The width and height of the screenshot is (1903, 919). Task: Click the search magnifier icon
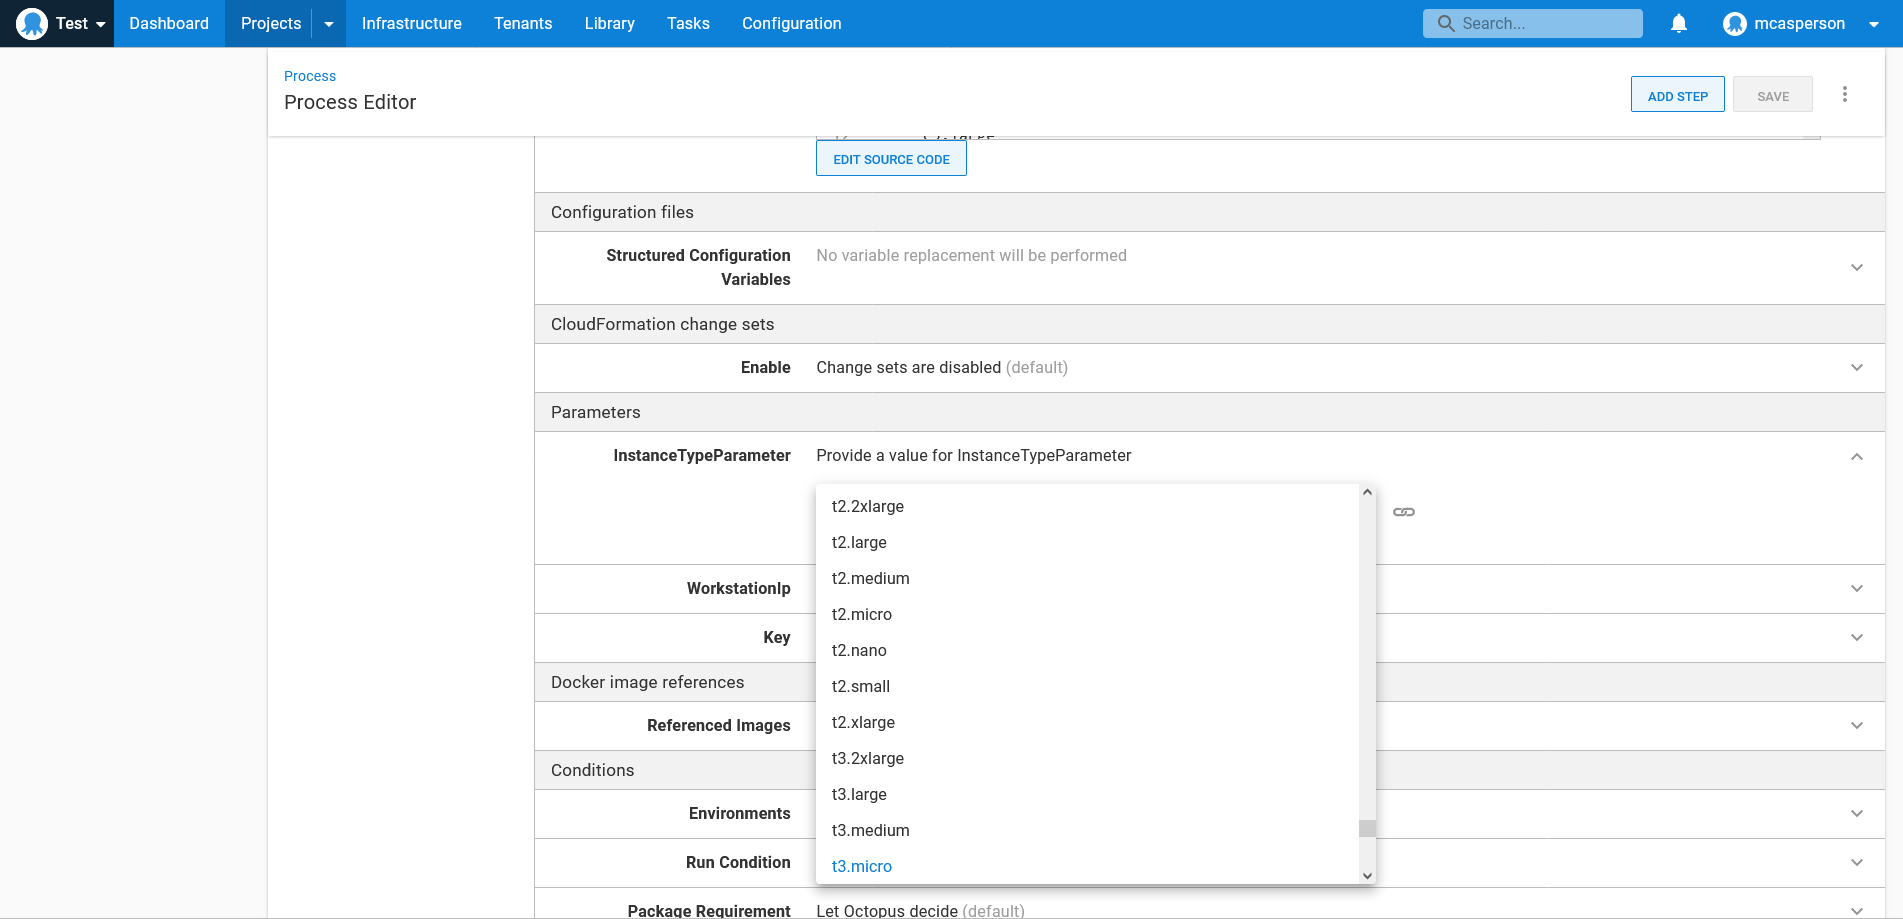pos(1446,24)
